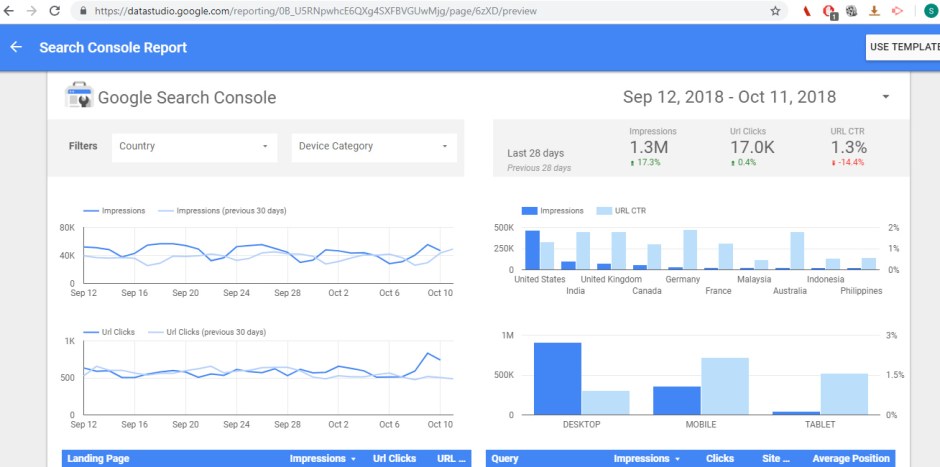Click the URL CTR legend swatch in country chart

[x=603, y=211]
